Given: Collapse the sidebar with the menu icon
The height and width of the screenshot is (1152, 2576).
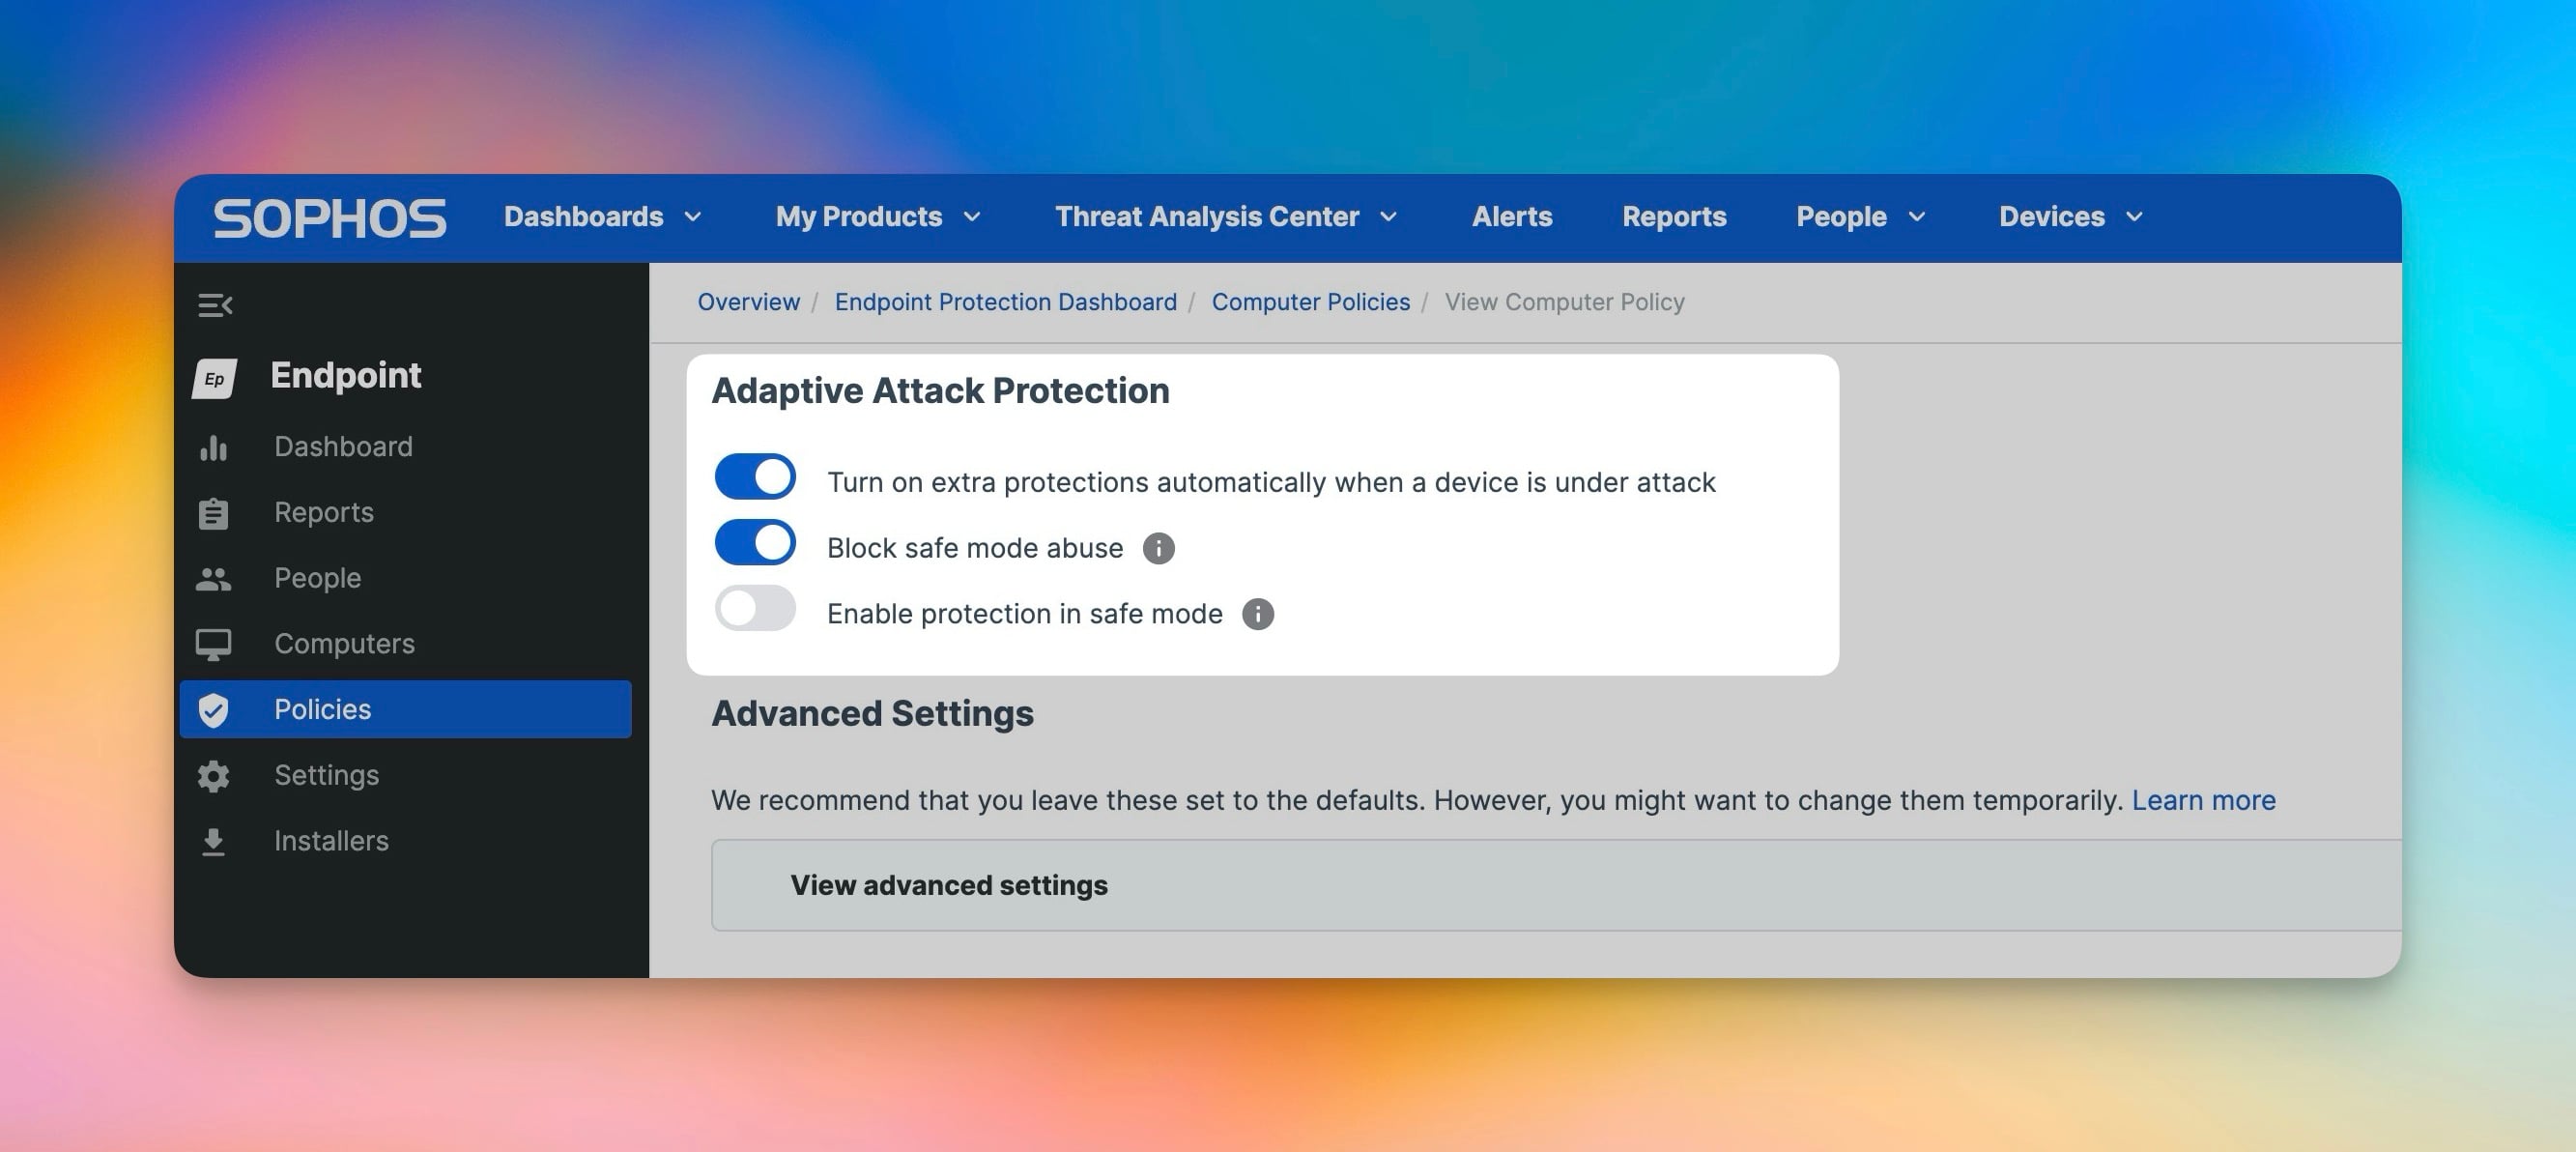Looking at the screenshot, I should (x=215, y=305).
